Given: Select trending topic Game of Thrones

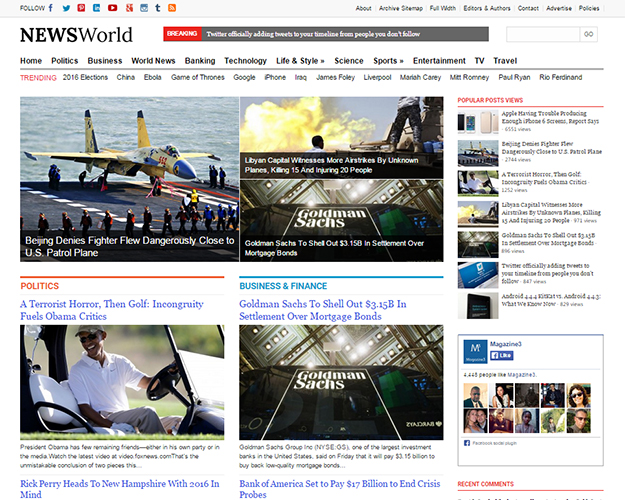Looking at the screenshot, I should [198, 77].
